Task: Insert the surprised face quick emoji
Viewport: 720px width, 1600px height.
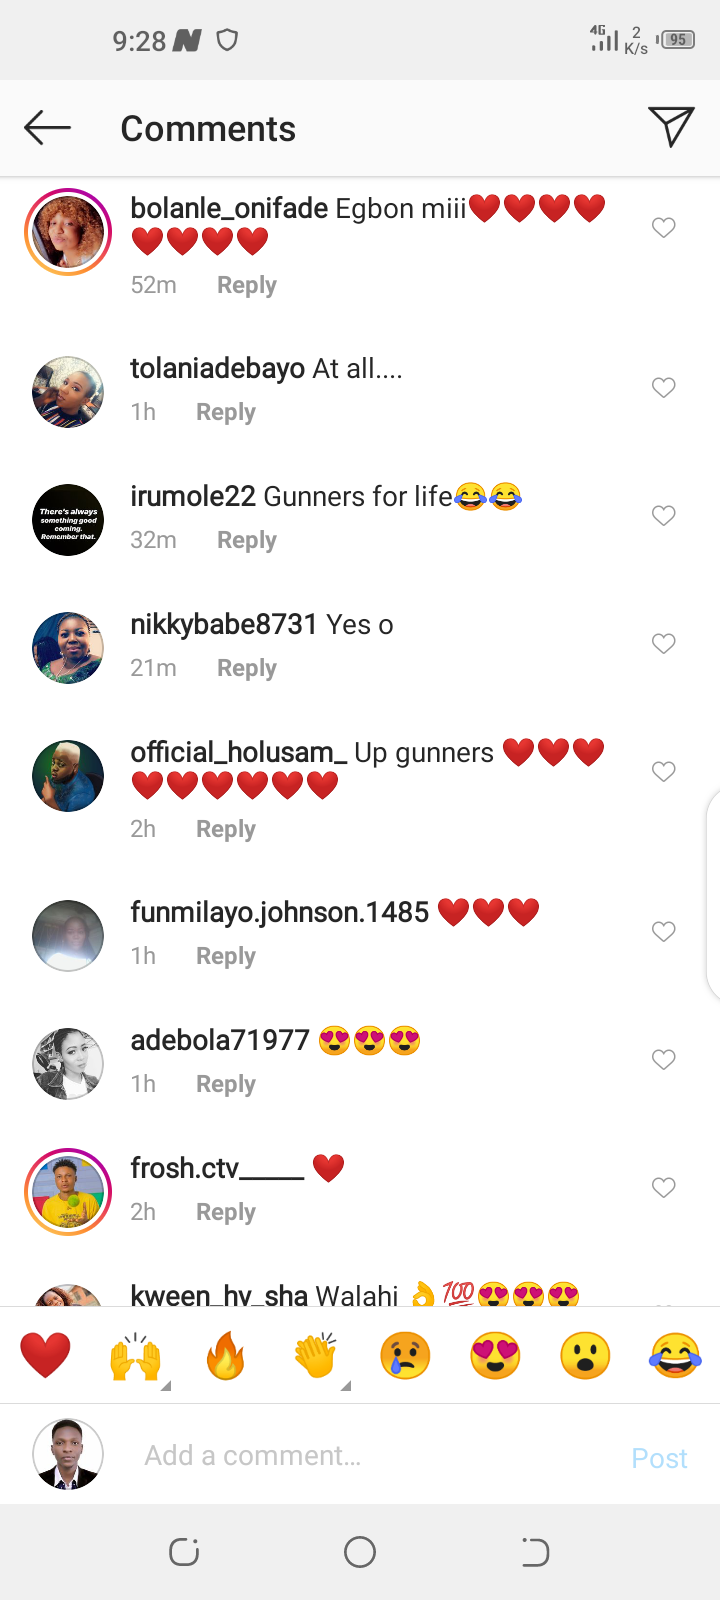Action: click(585, 1356)
